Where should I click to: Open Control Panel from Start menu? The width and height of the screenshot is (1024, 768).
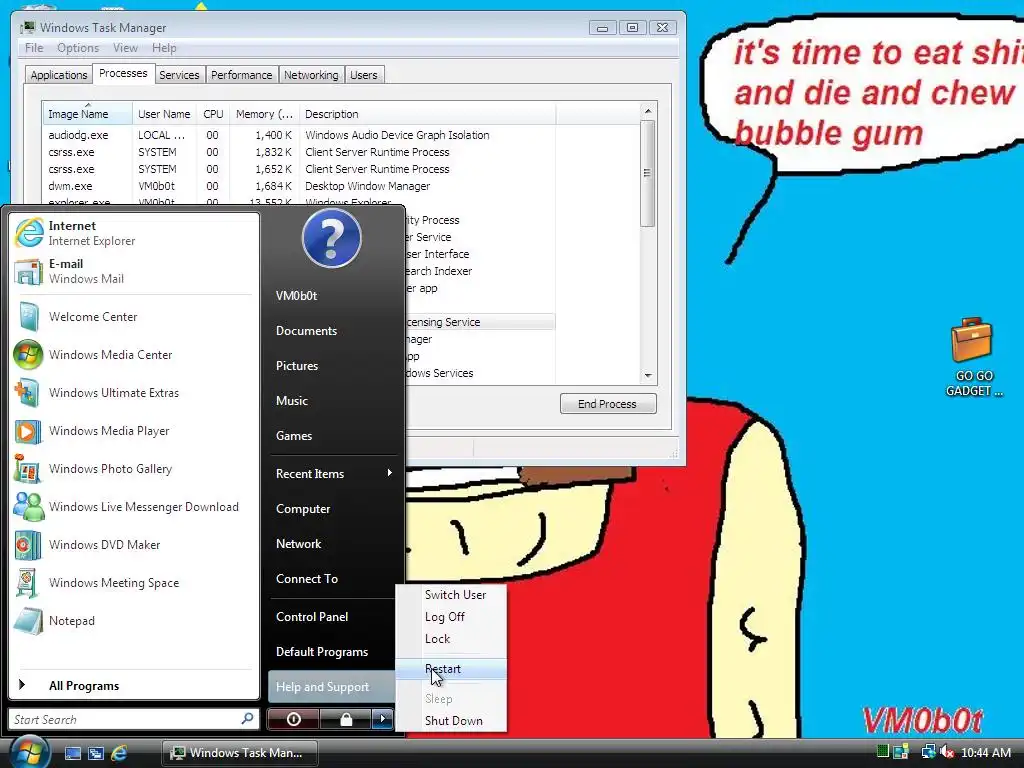[334, 616]
